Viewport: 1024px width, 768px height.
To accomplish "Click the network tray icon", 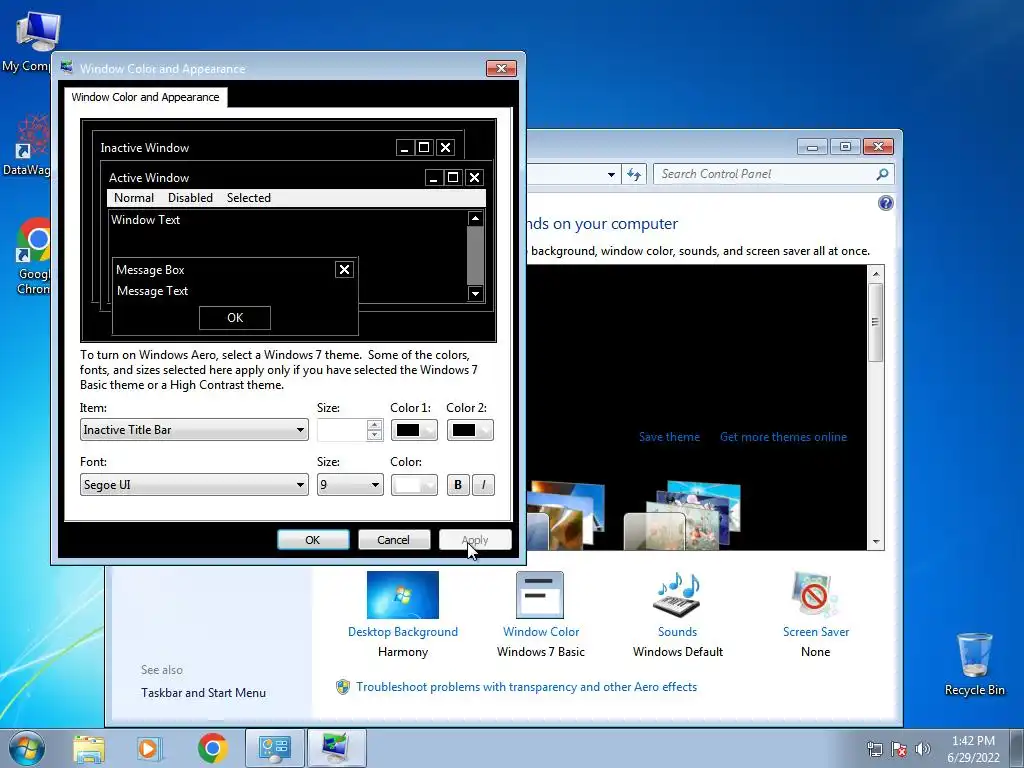I will 874,749.
